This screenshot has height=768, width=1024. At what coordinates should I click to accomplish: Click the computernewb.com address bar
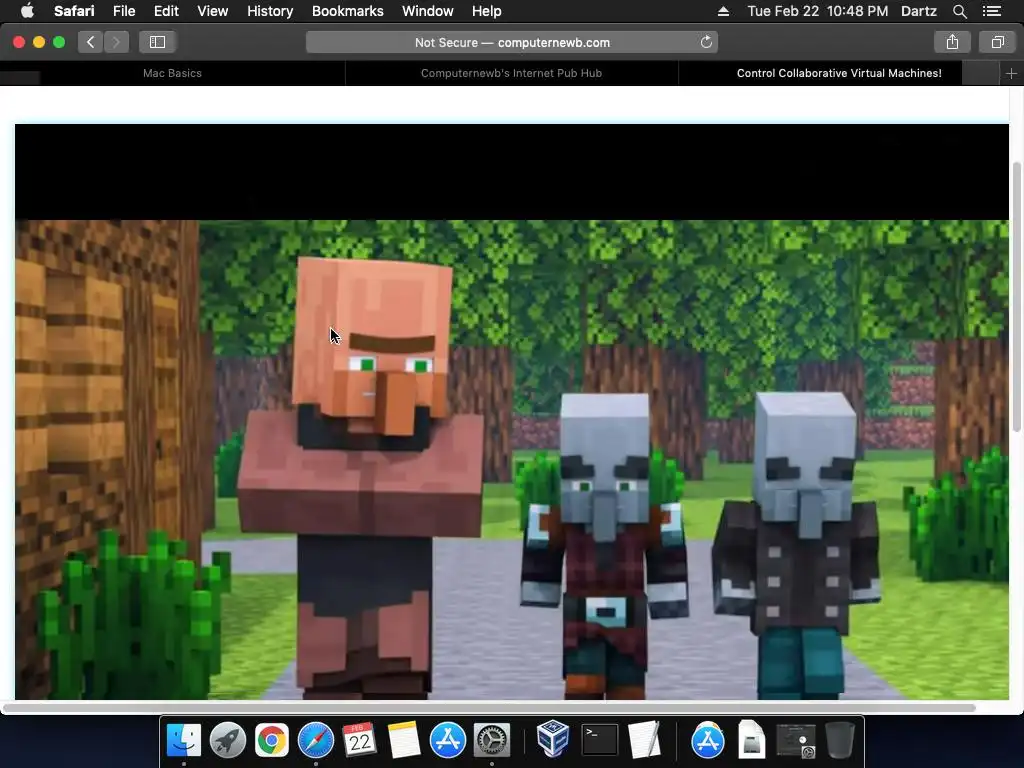coord(511,42)
